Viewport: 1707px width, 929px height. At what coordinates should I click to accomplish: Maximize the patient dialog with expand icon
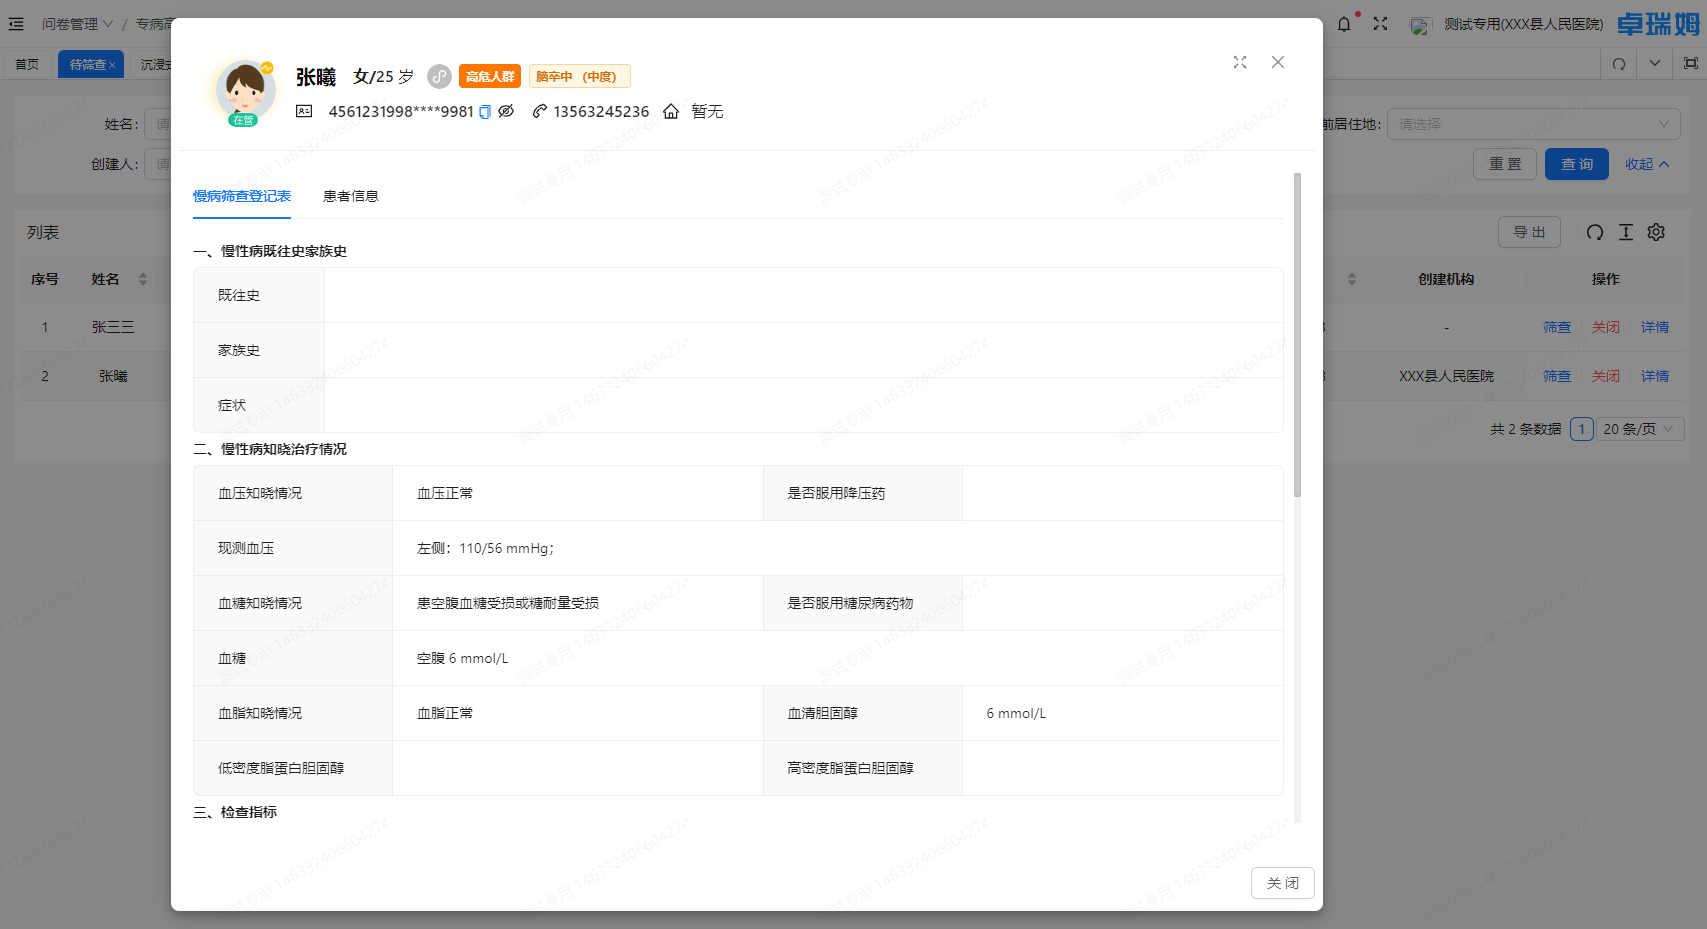pyautogui.click(x=1240, y=62)
